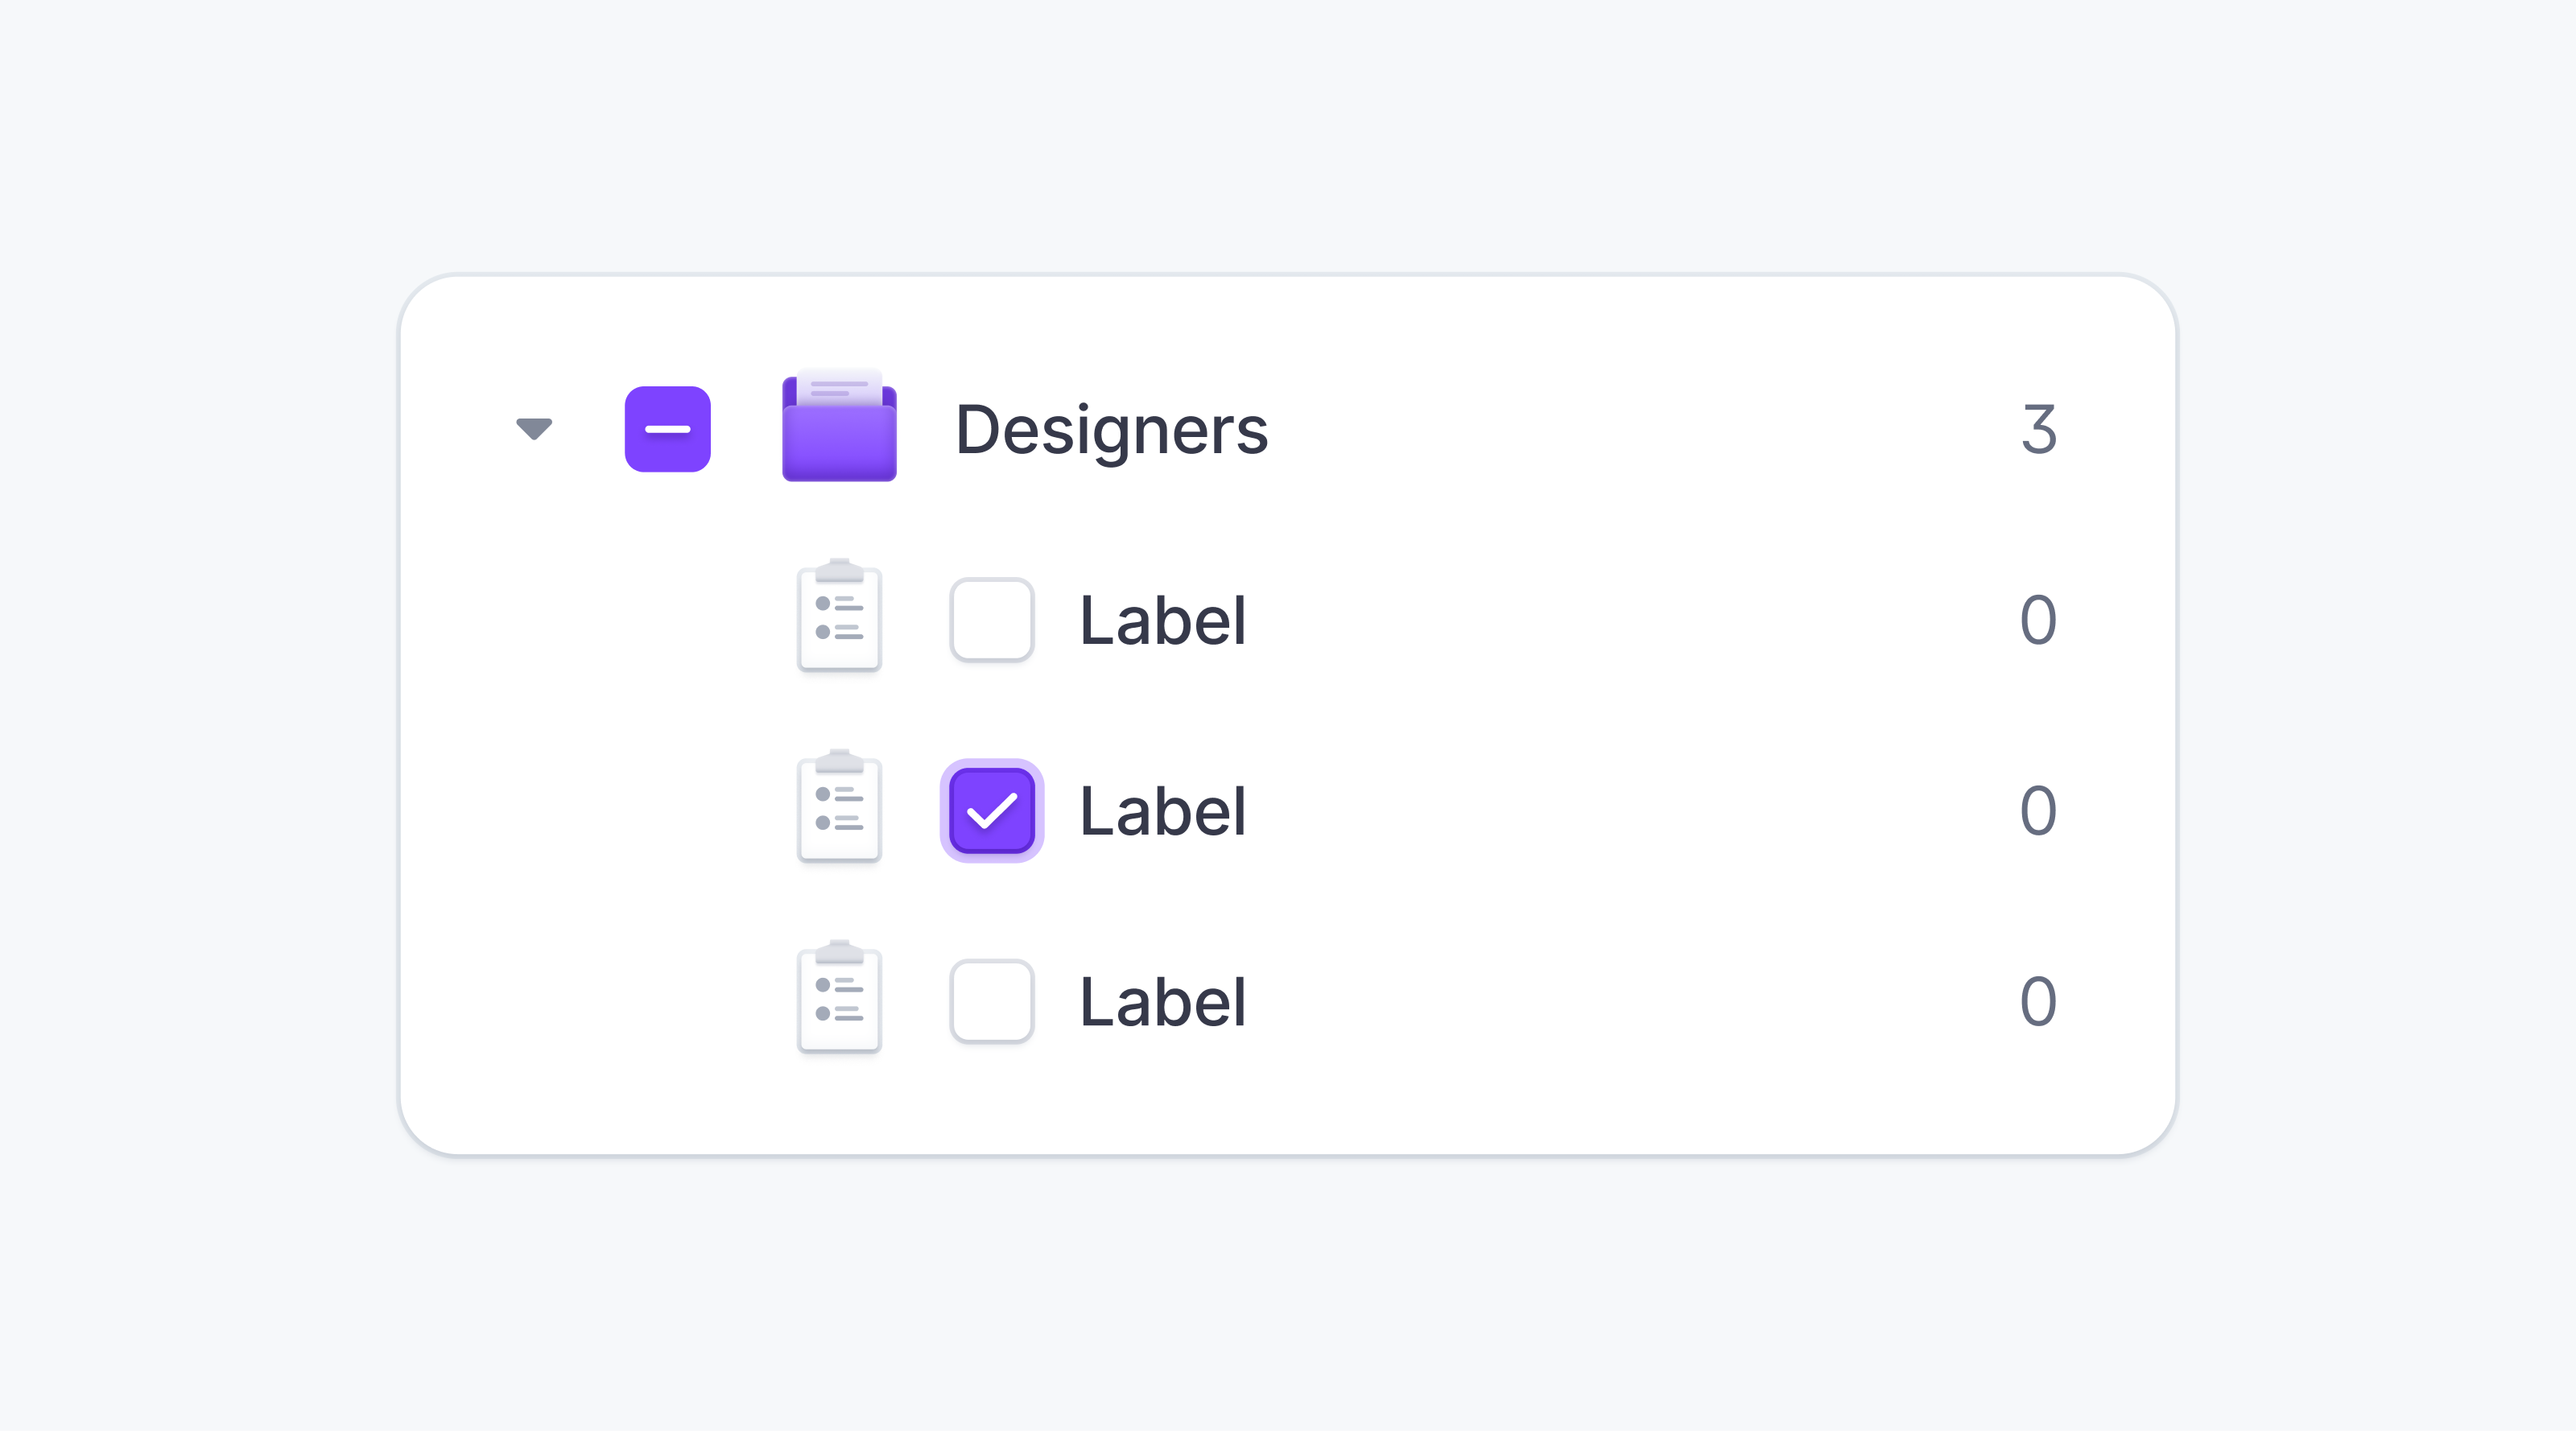Select the clipboard icon on the bottom Label row
The height and width of the screenshot is (1431, 2576).
[839, 999]
